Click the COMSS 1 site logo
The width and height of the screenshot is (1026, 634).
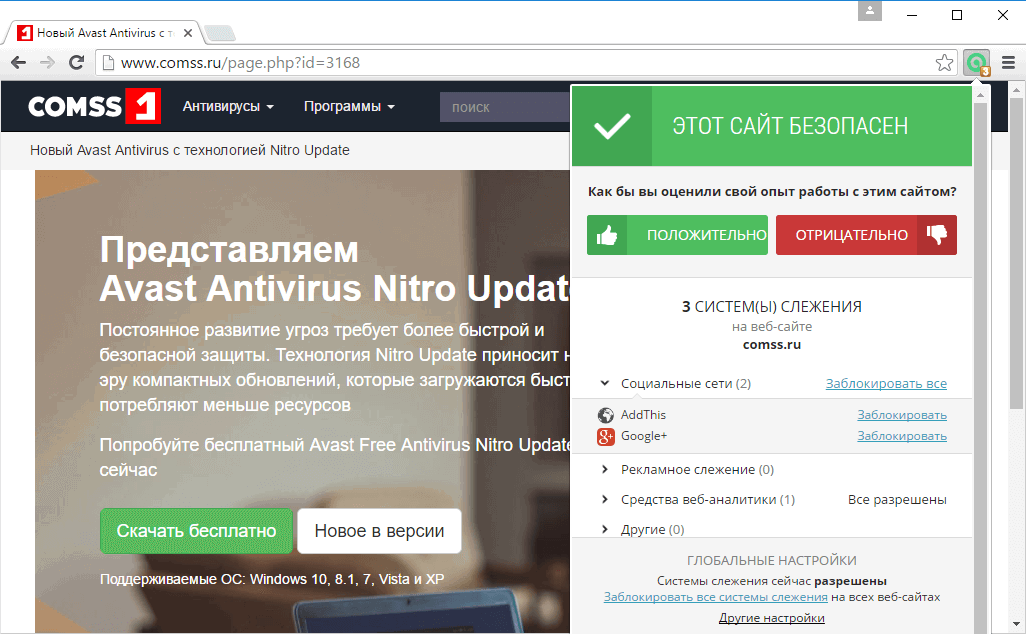tap(93, 107)
